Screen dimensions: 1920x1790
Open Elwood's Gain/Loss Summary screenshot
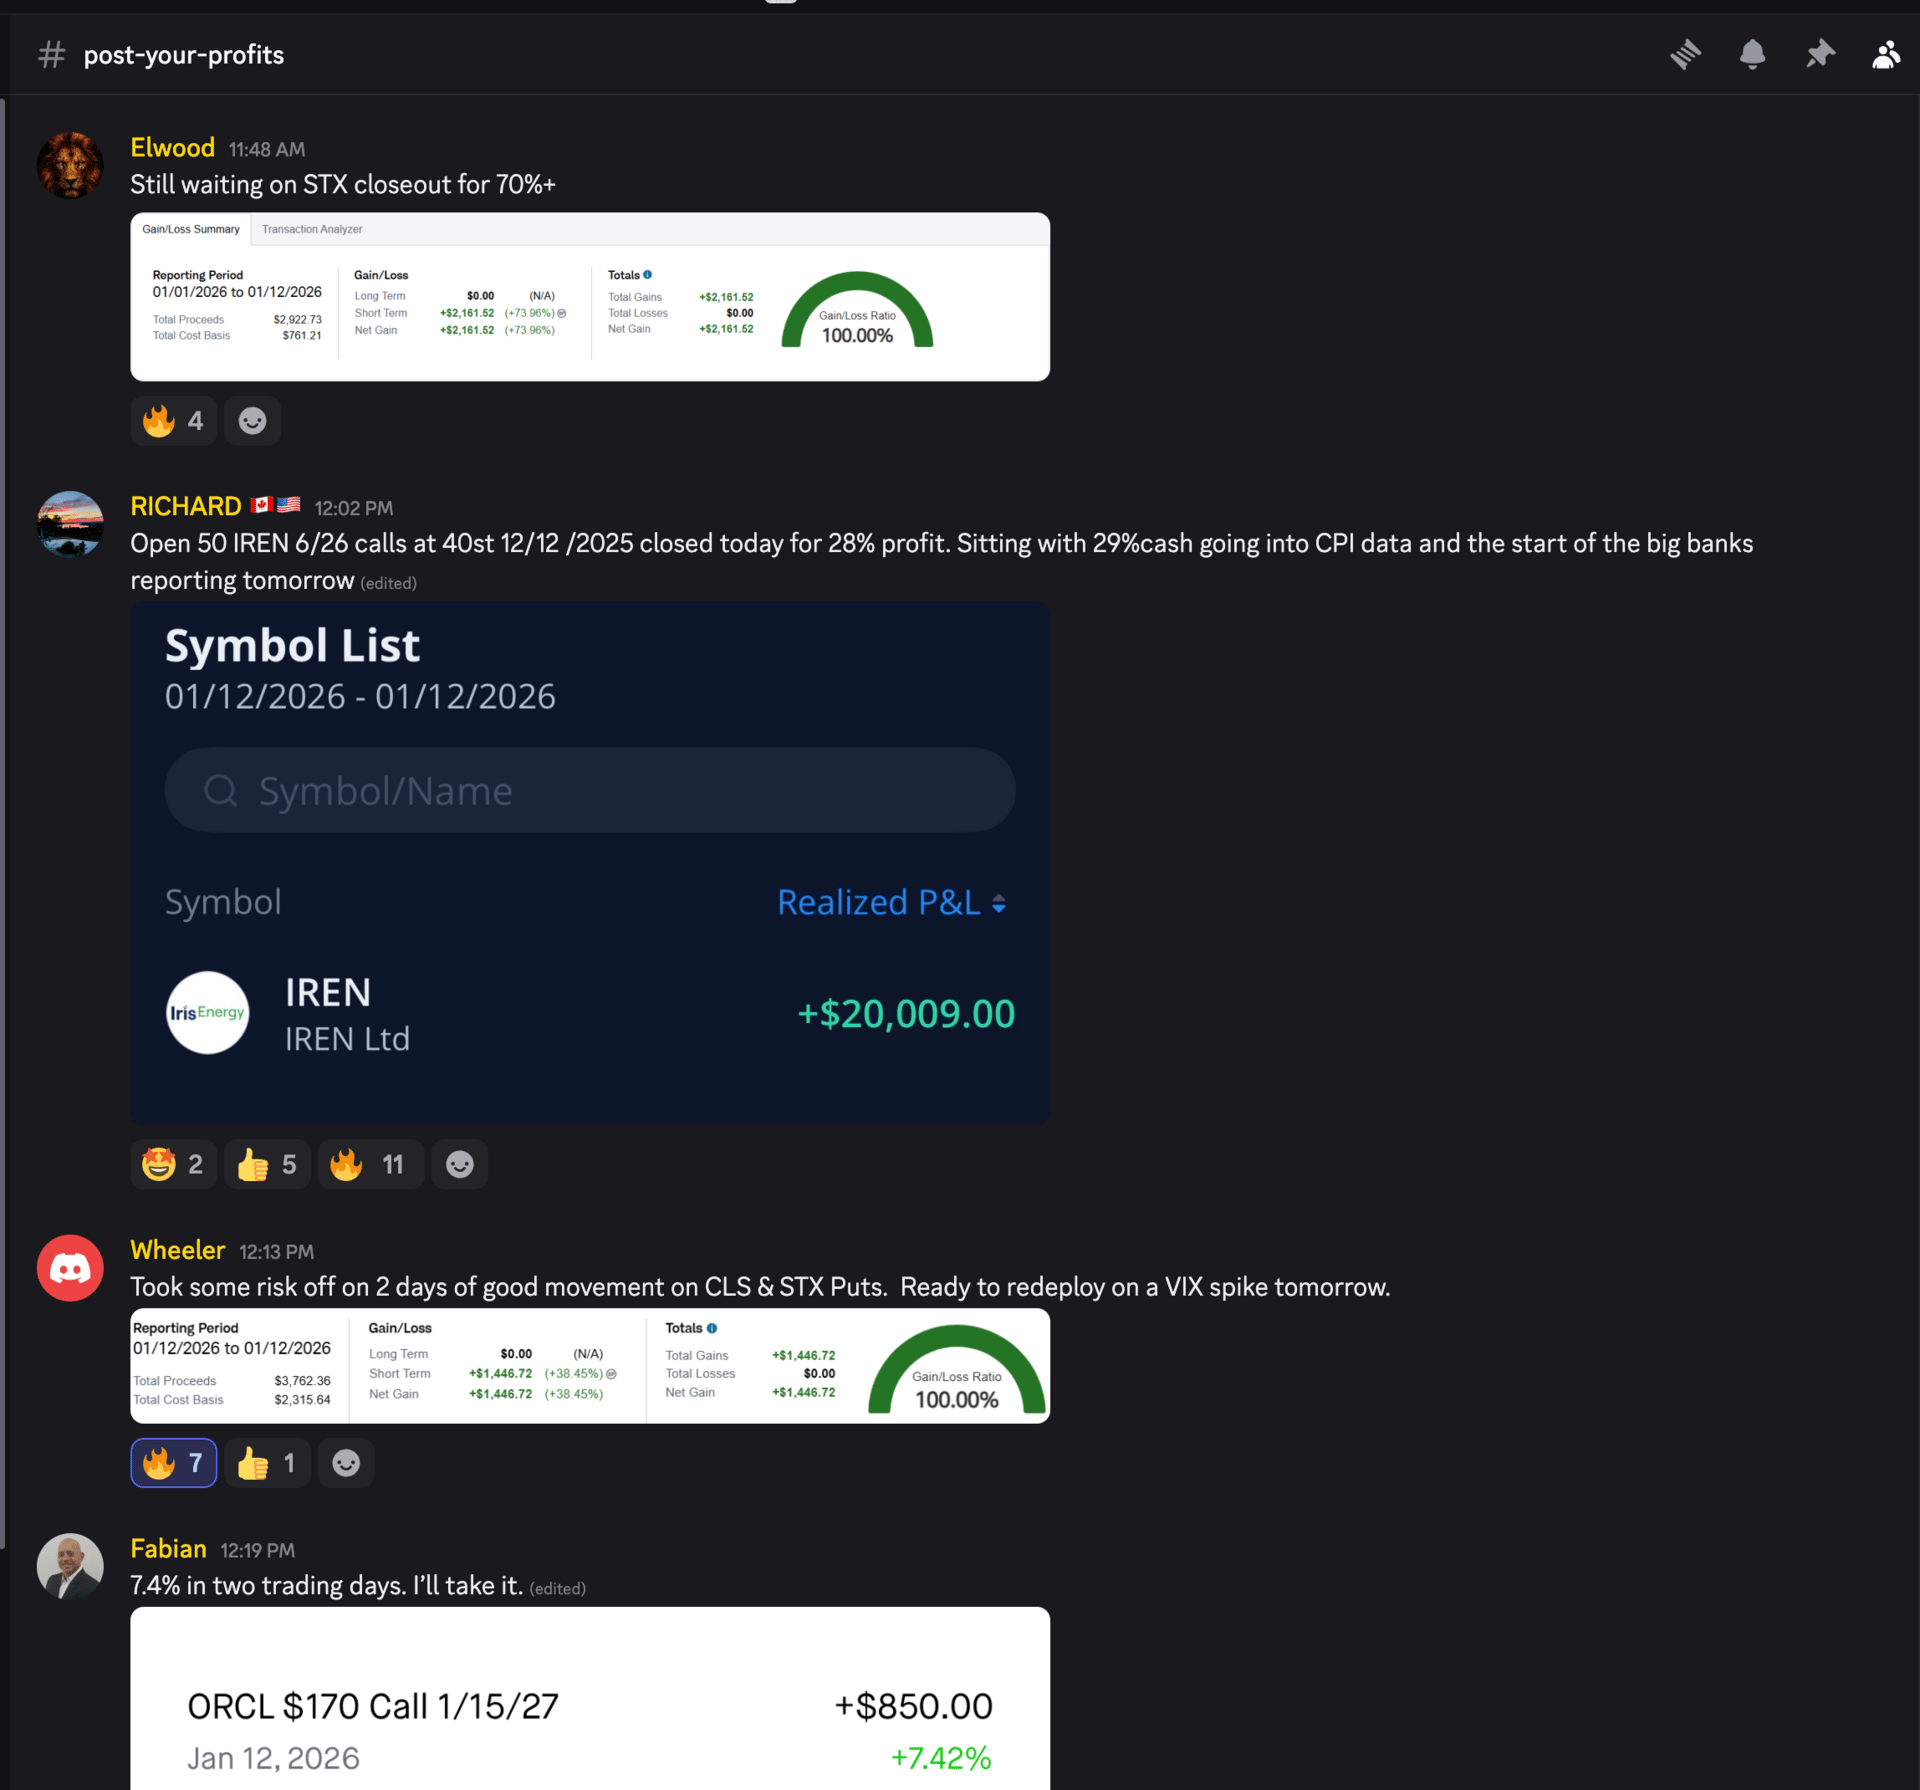point(590,297)
